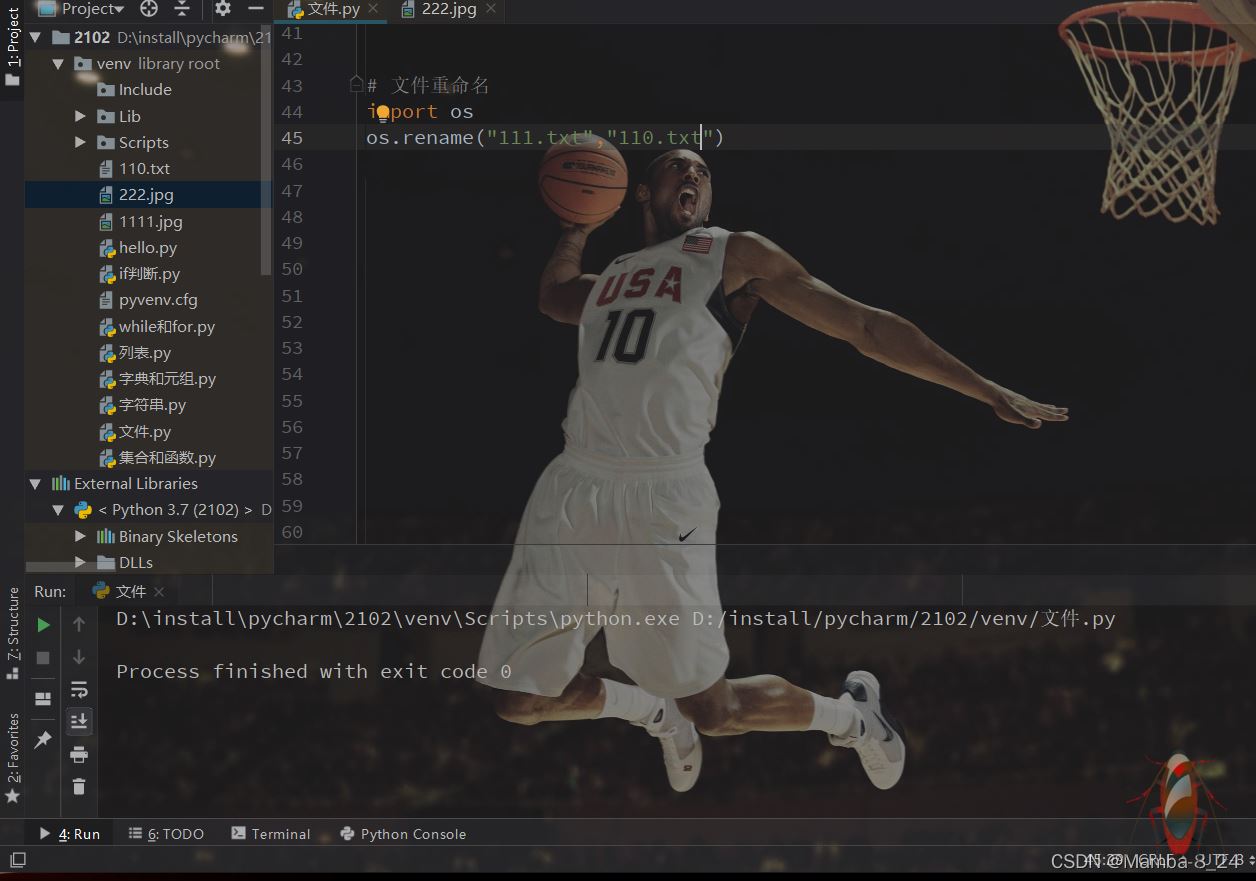Rerun the script with green play button
Screen dimensions: 1256x881
pos(43,625)
